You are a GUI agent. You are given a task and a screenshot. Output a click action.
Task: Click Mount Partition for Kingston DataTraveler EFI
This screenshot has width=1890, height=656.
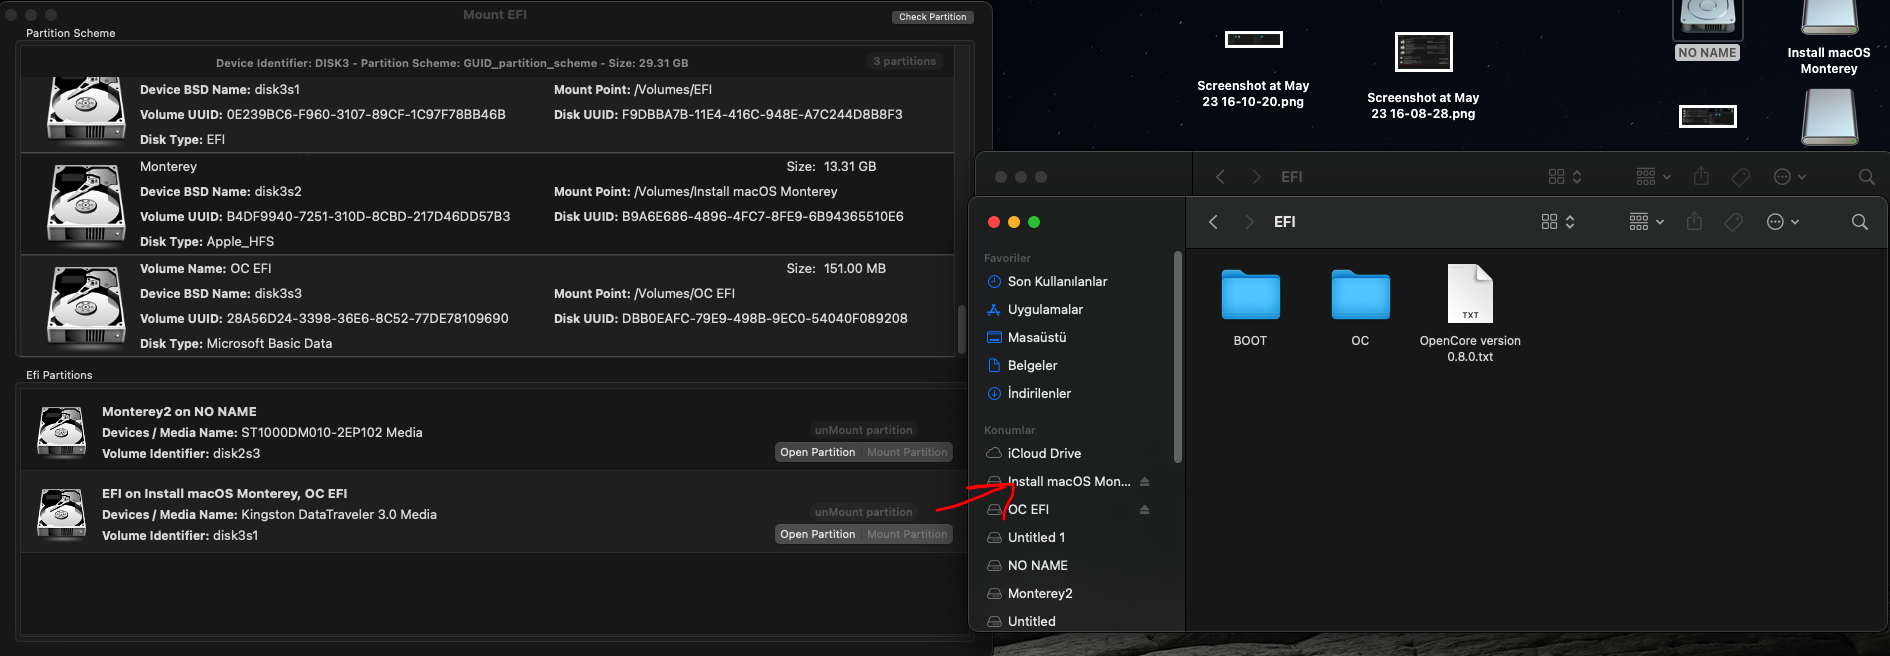(x=907, y=534)
